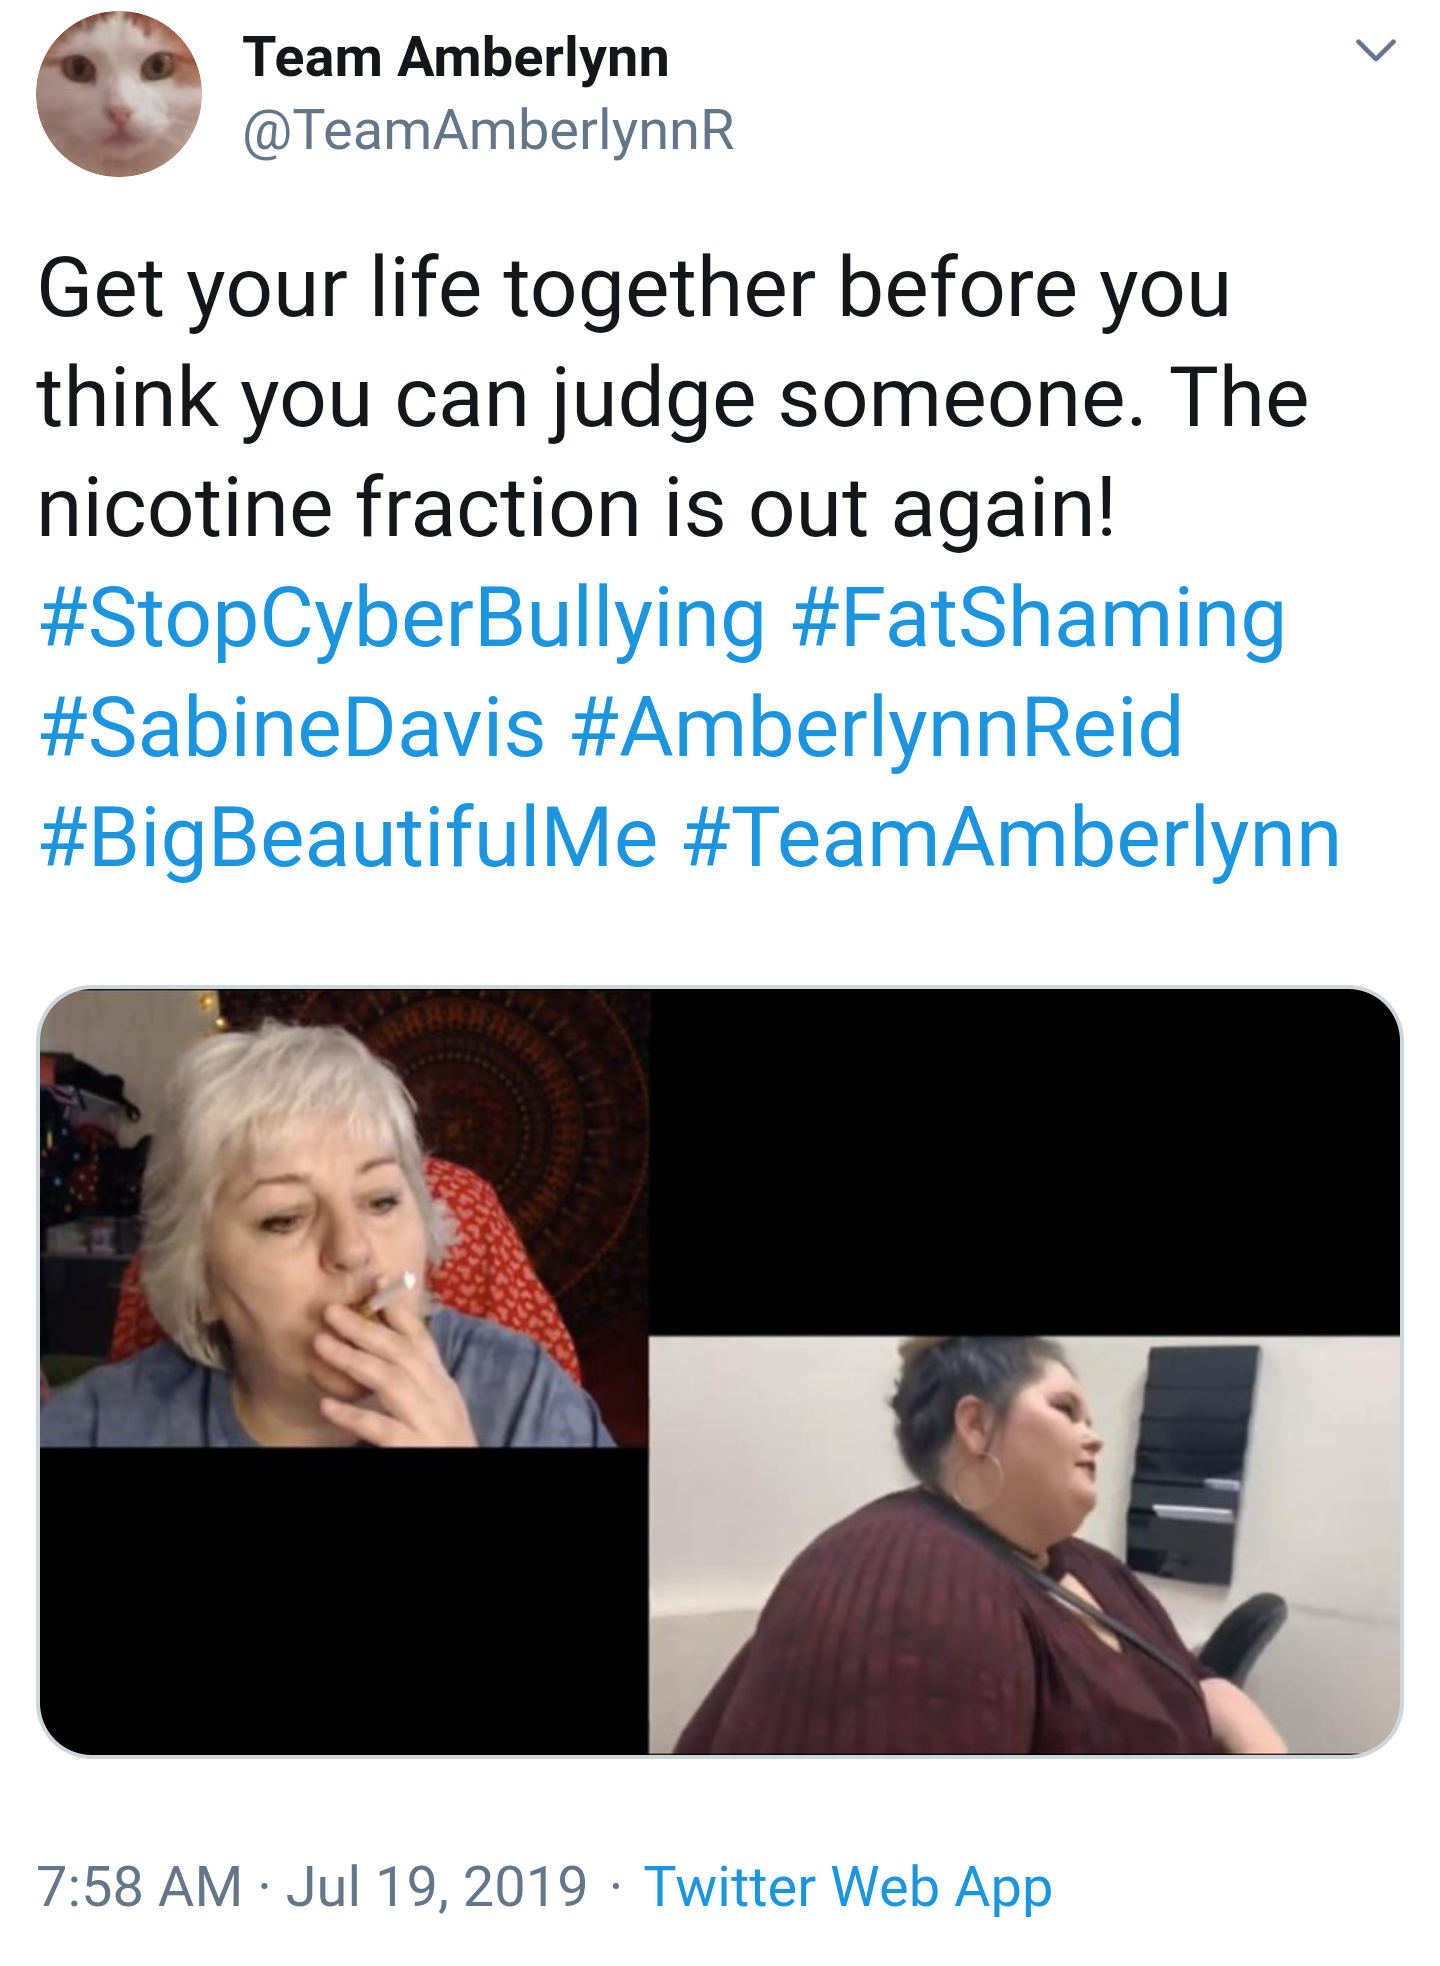Open the Jul 19, 2019 date link

tap(437, 1887)
